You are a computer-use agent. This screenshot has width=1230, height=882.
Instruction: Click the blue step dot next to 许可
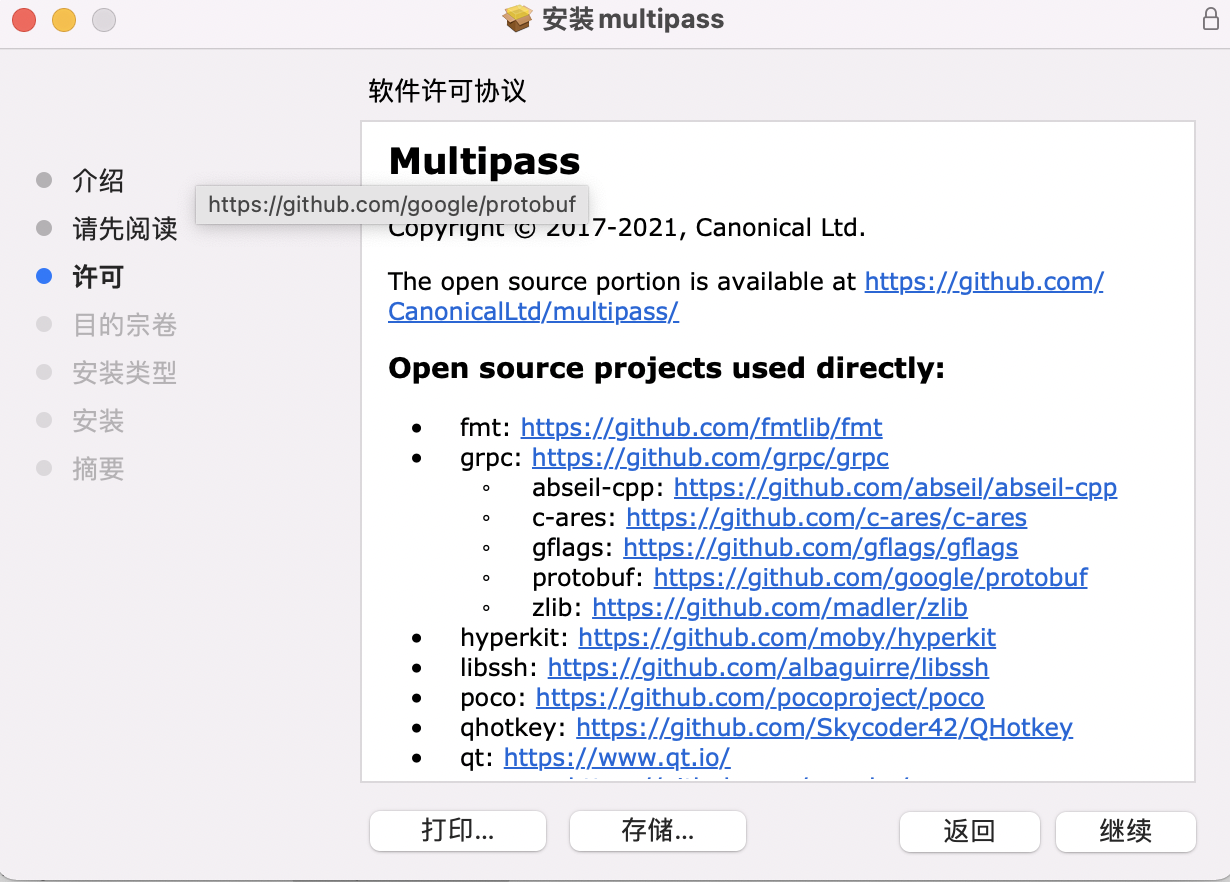tap(44, 276)
